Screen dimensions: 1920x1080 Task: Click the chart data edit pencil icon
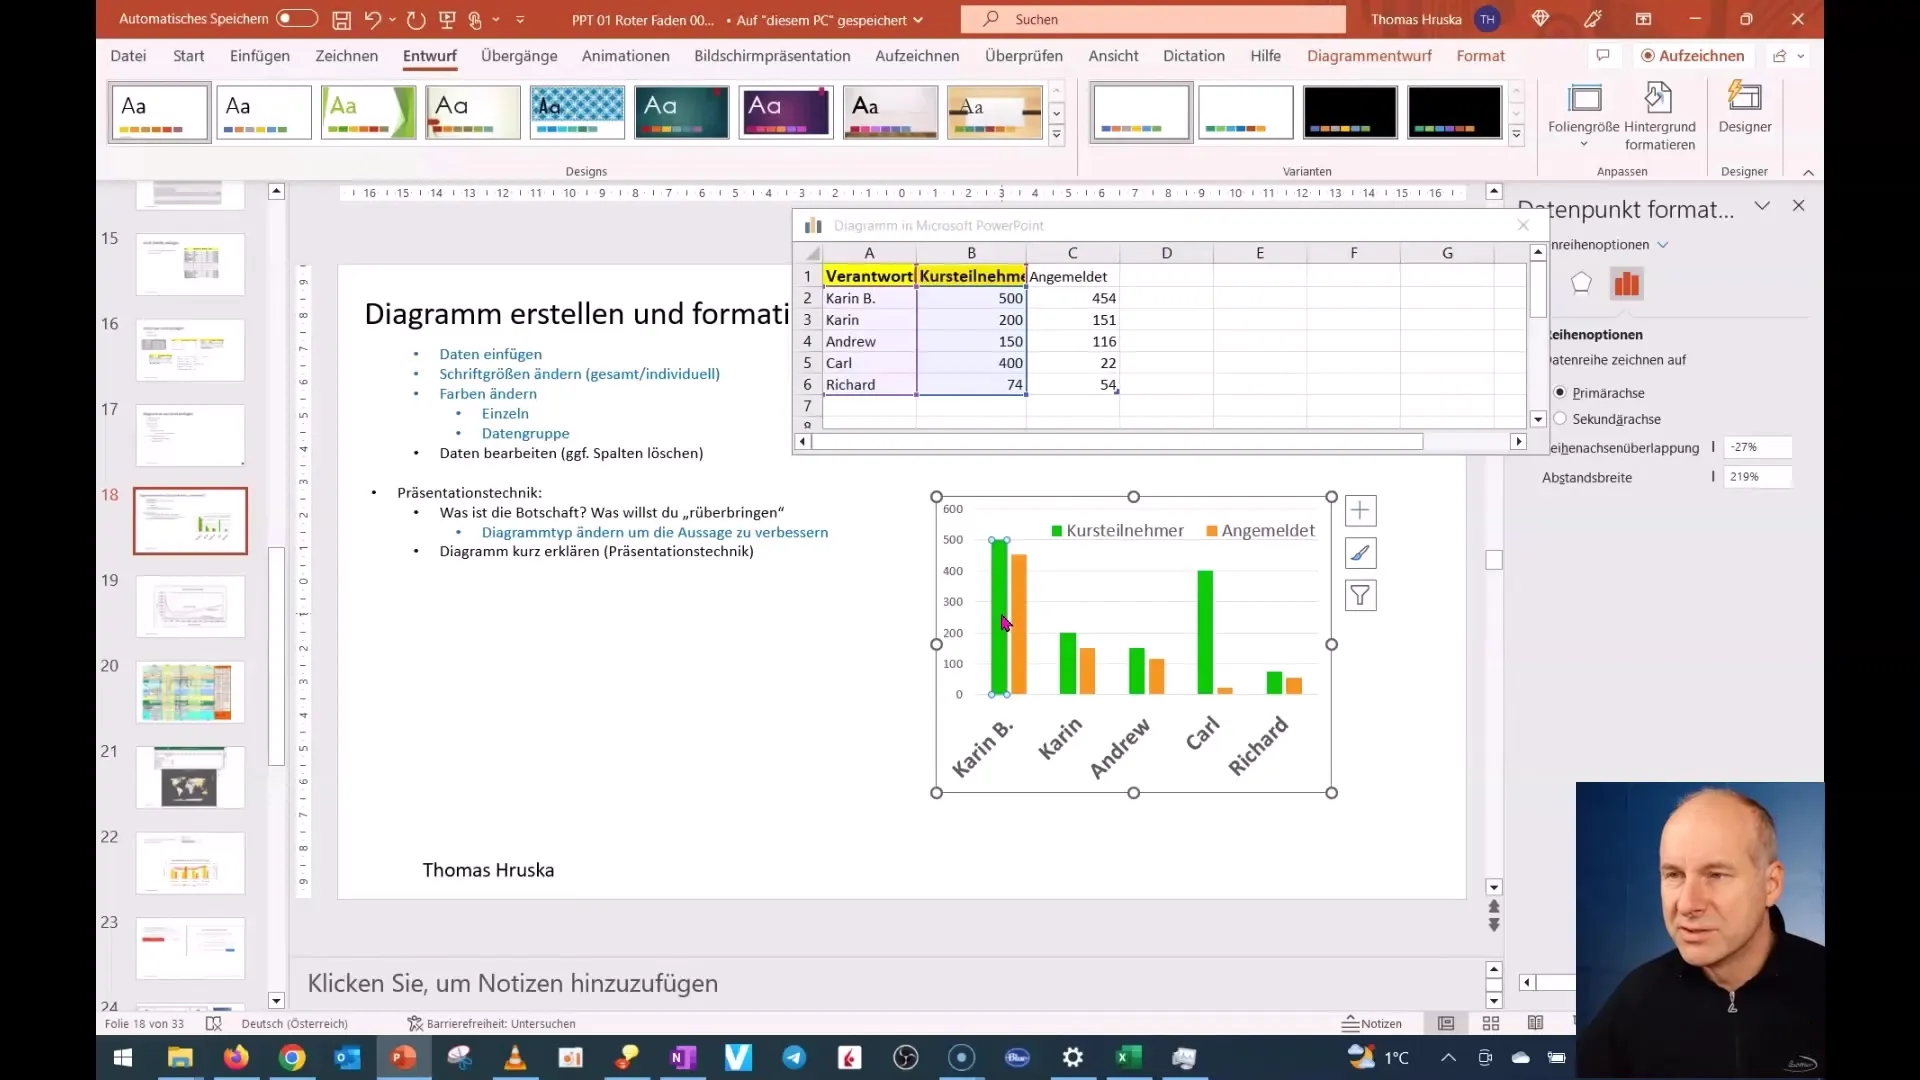click(1360, 553)
